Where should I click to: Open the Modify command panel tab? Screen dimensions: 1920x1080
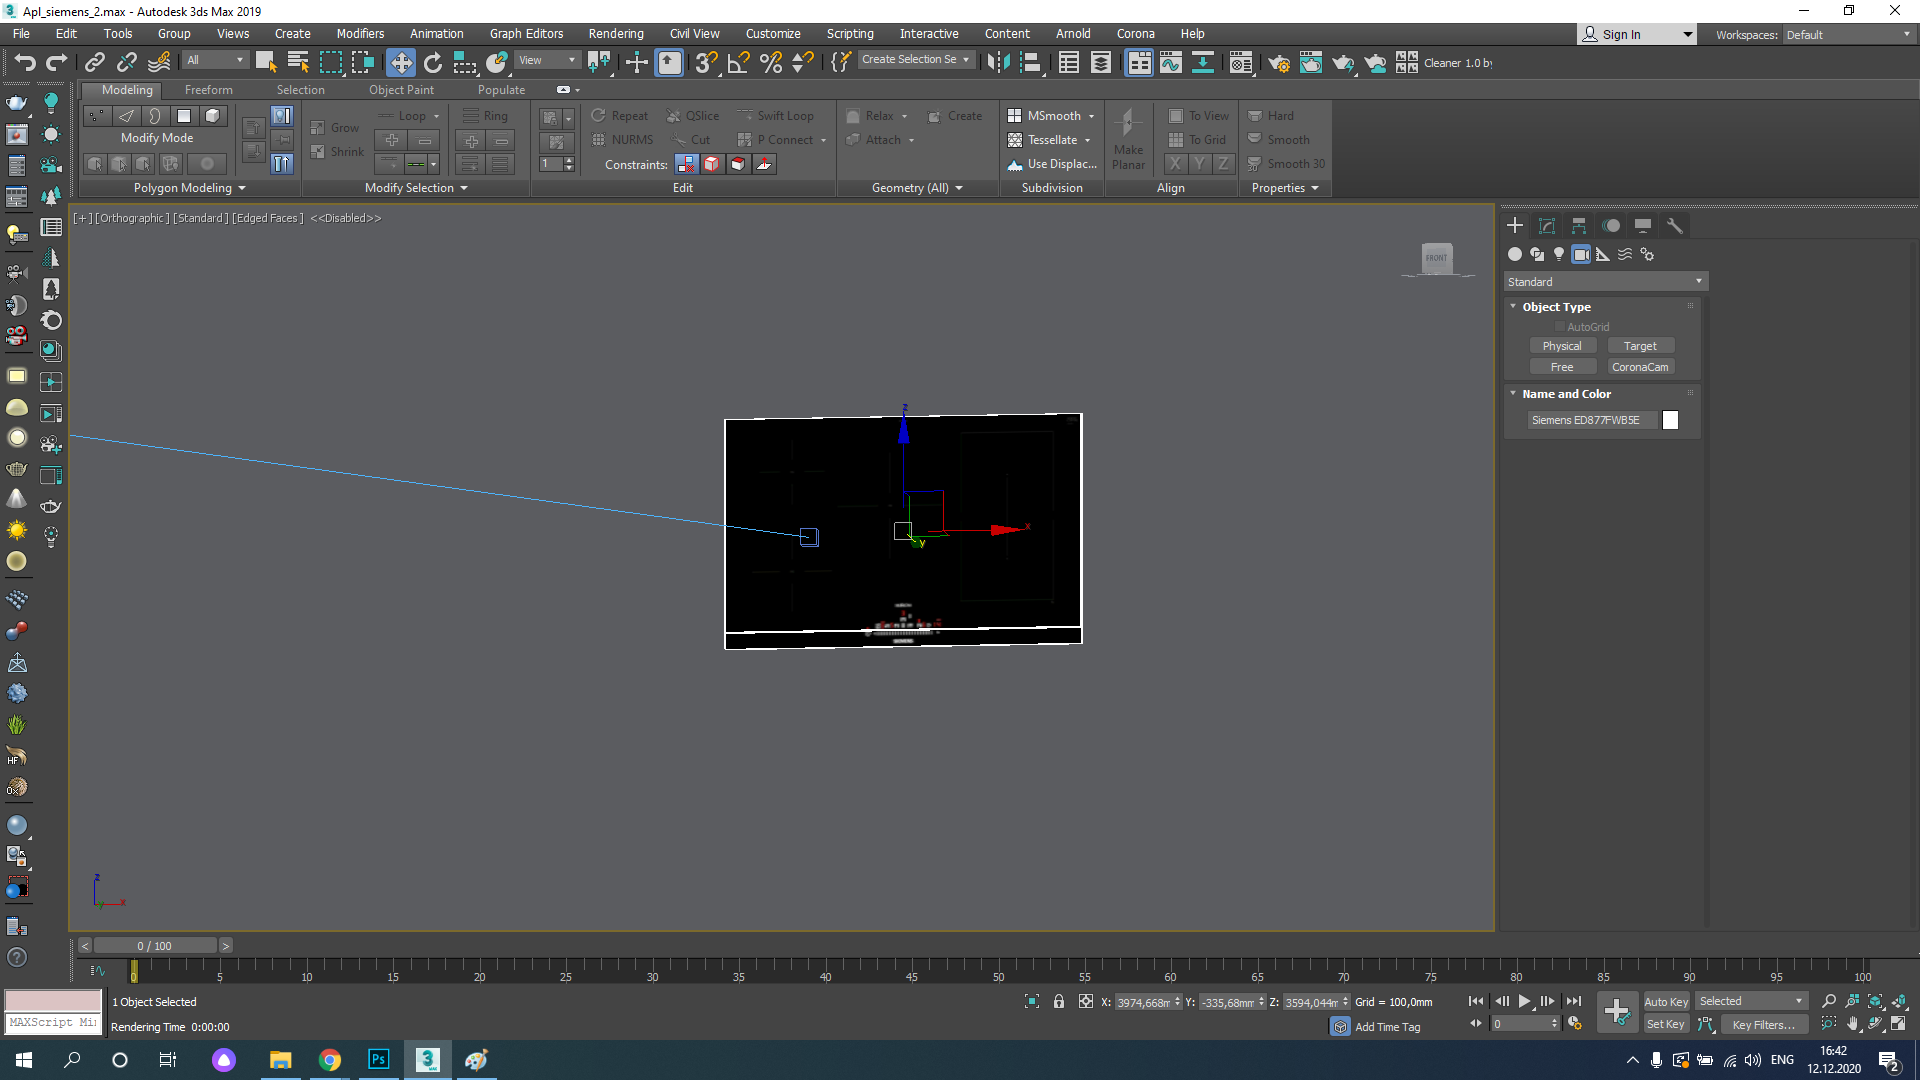[x=1547, y=226]
